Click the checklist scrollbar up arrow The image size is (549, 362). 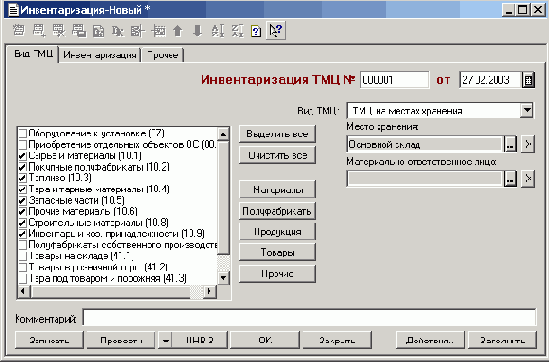(223, 134)
